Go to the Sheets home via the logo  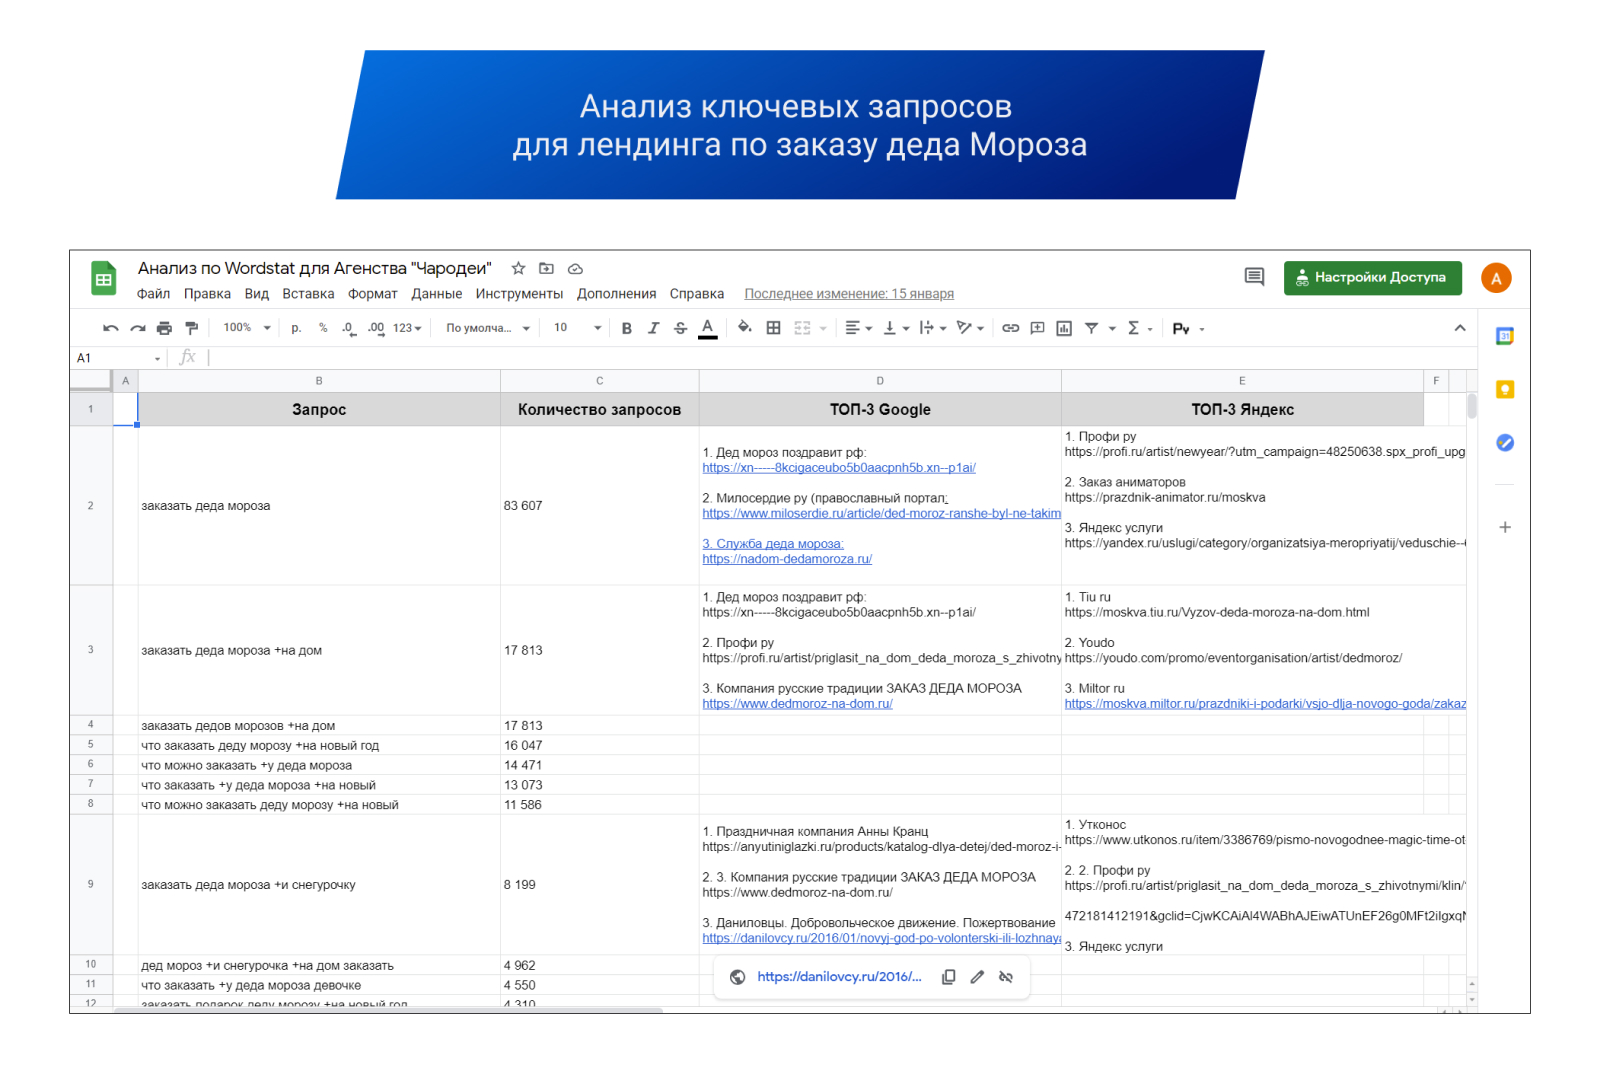(104, 278)
